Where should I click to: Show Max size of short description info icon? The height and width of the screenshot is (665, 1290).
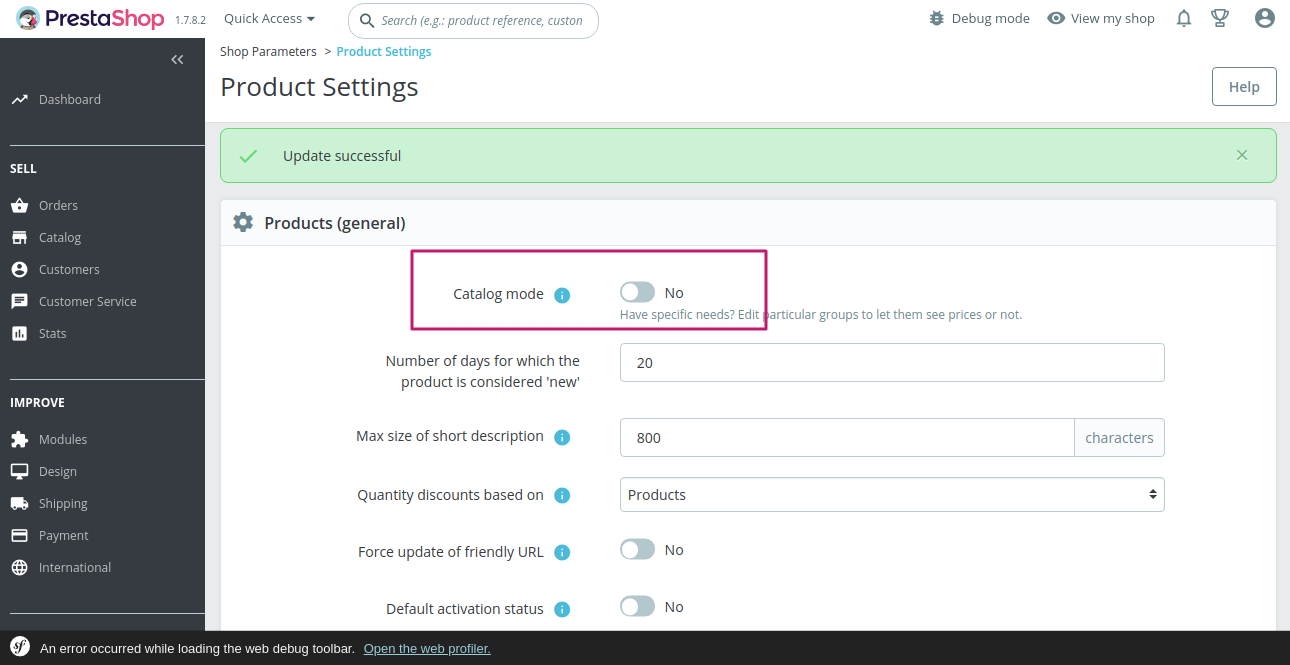(562, 437)
